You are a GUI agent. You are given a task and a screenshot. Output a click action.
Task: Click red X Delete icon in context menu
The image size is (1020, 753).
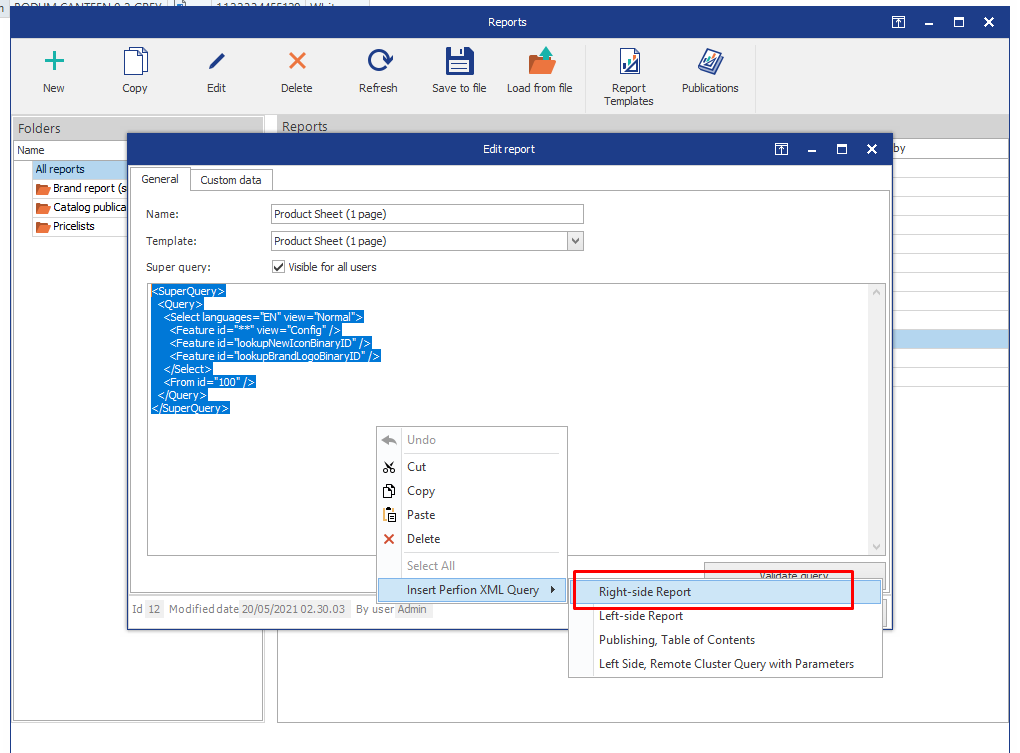click(x=389, y=539)
